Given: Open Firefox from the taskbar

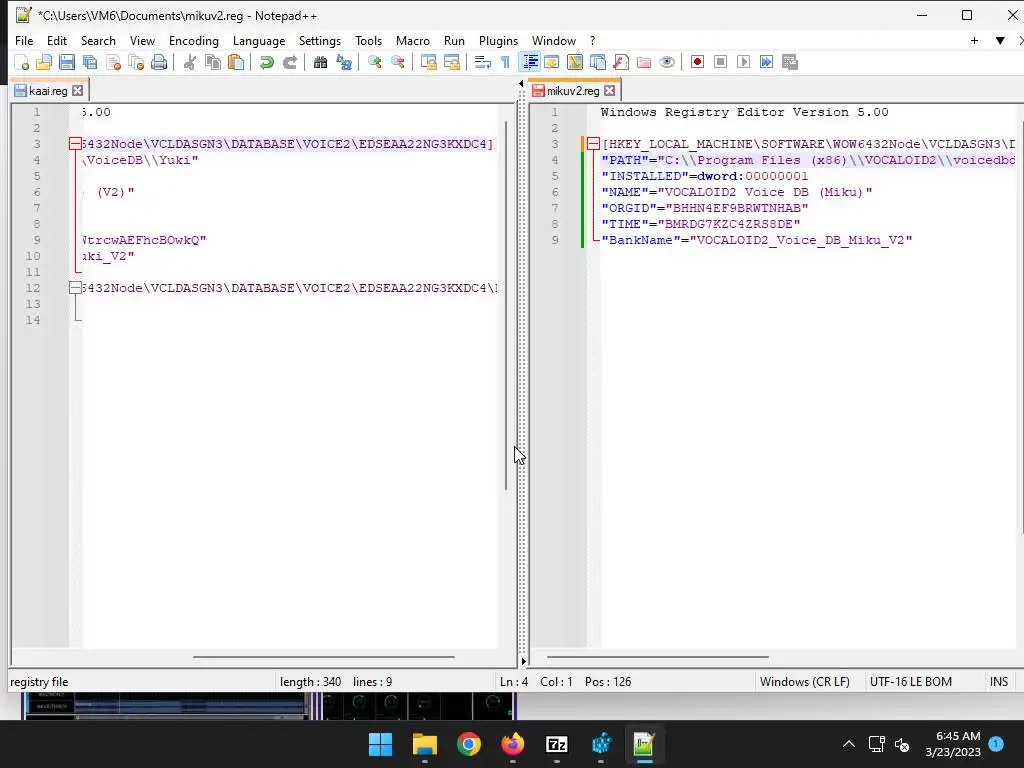Looking at the screenshot, I should tap(513, 744).
